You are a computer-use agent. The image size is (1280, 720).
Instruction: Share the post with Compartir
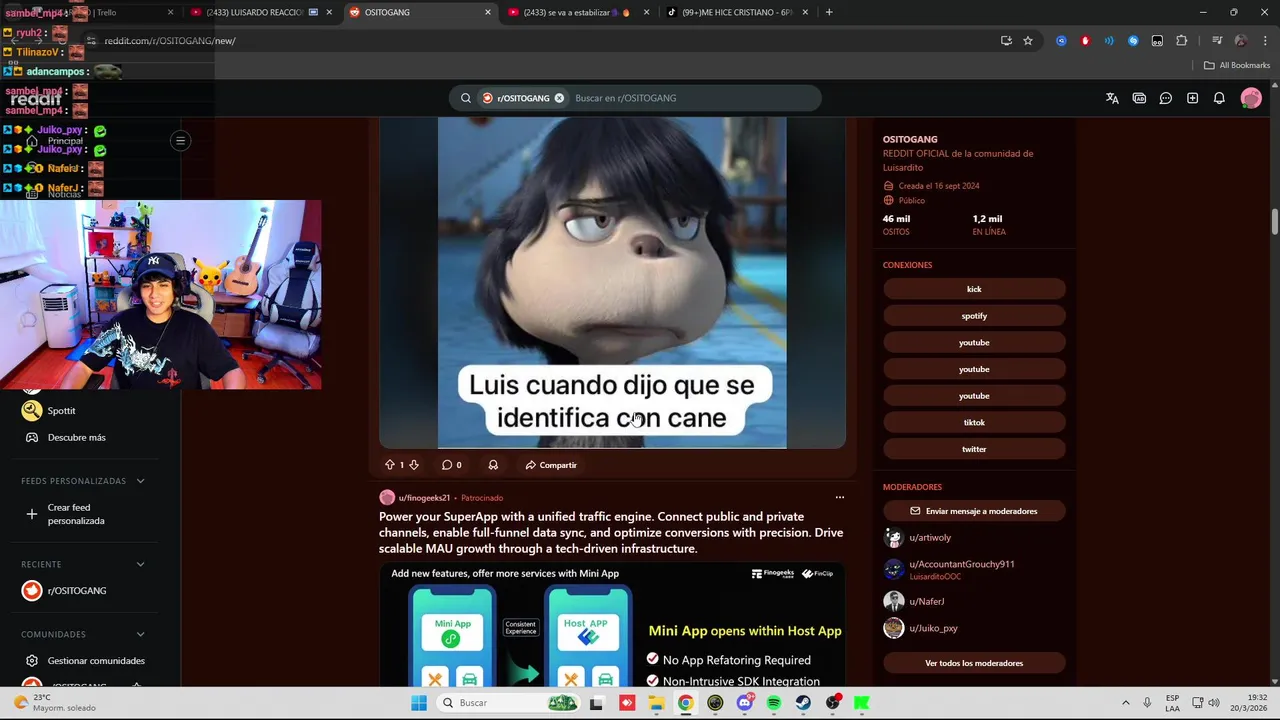(x=551, y=465)
